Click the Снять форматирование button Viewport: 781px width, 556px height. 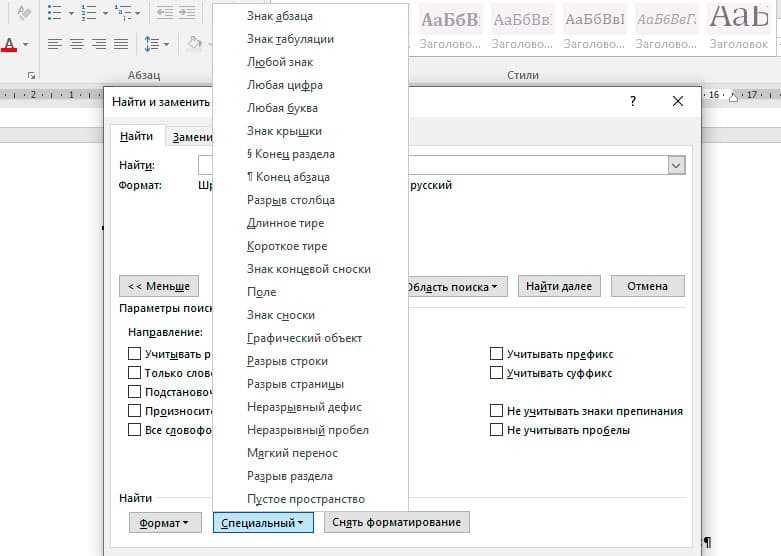click(x=396, y=522)
